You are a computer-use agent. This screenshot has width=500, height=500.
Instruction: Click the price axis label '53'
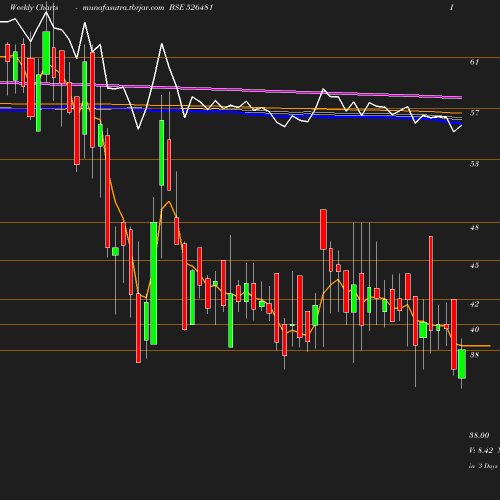pos(474,164)
